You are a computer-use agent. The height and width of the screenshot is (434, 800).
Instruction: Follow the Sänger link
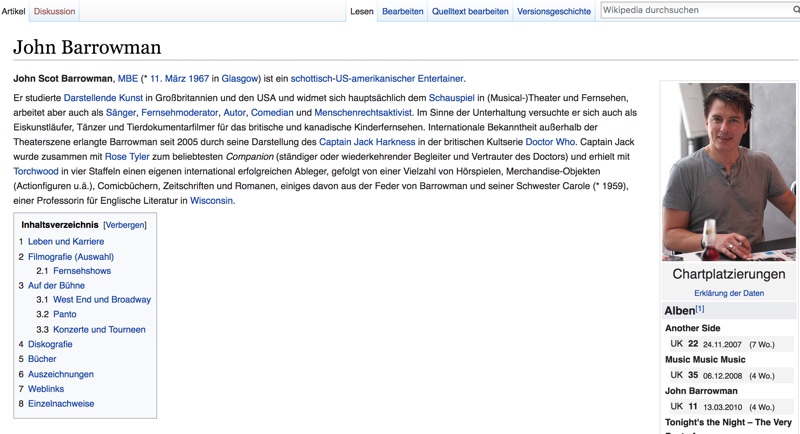pyautogui.click(x=121, y=113)
